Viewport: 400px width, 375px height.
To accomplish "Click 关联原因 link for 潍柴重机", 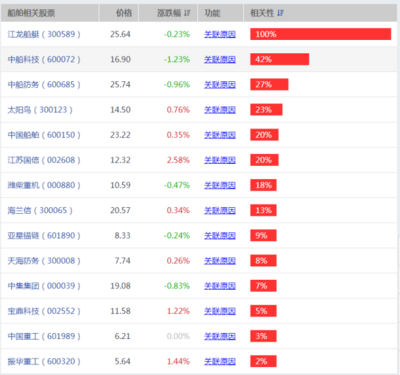I will click(x=220, y=185).
